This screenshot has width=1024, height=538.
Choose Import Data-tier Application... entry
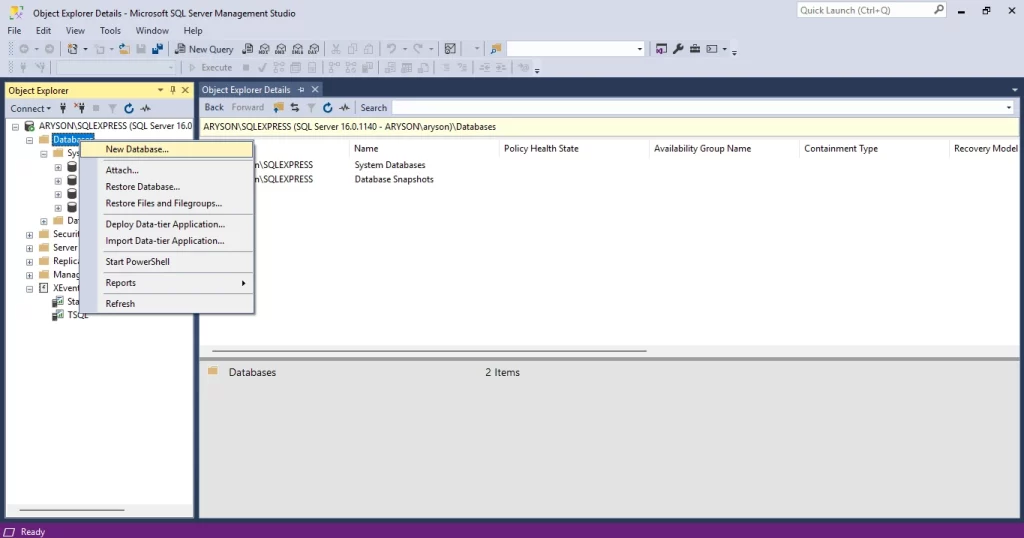(x=167, y=241)
